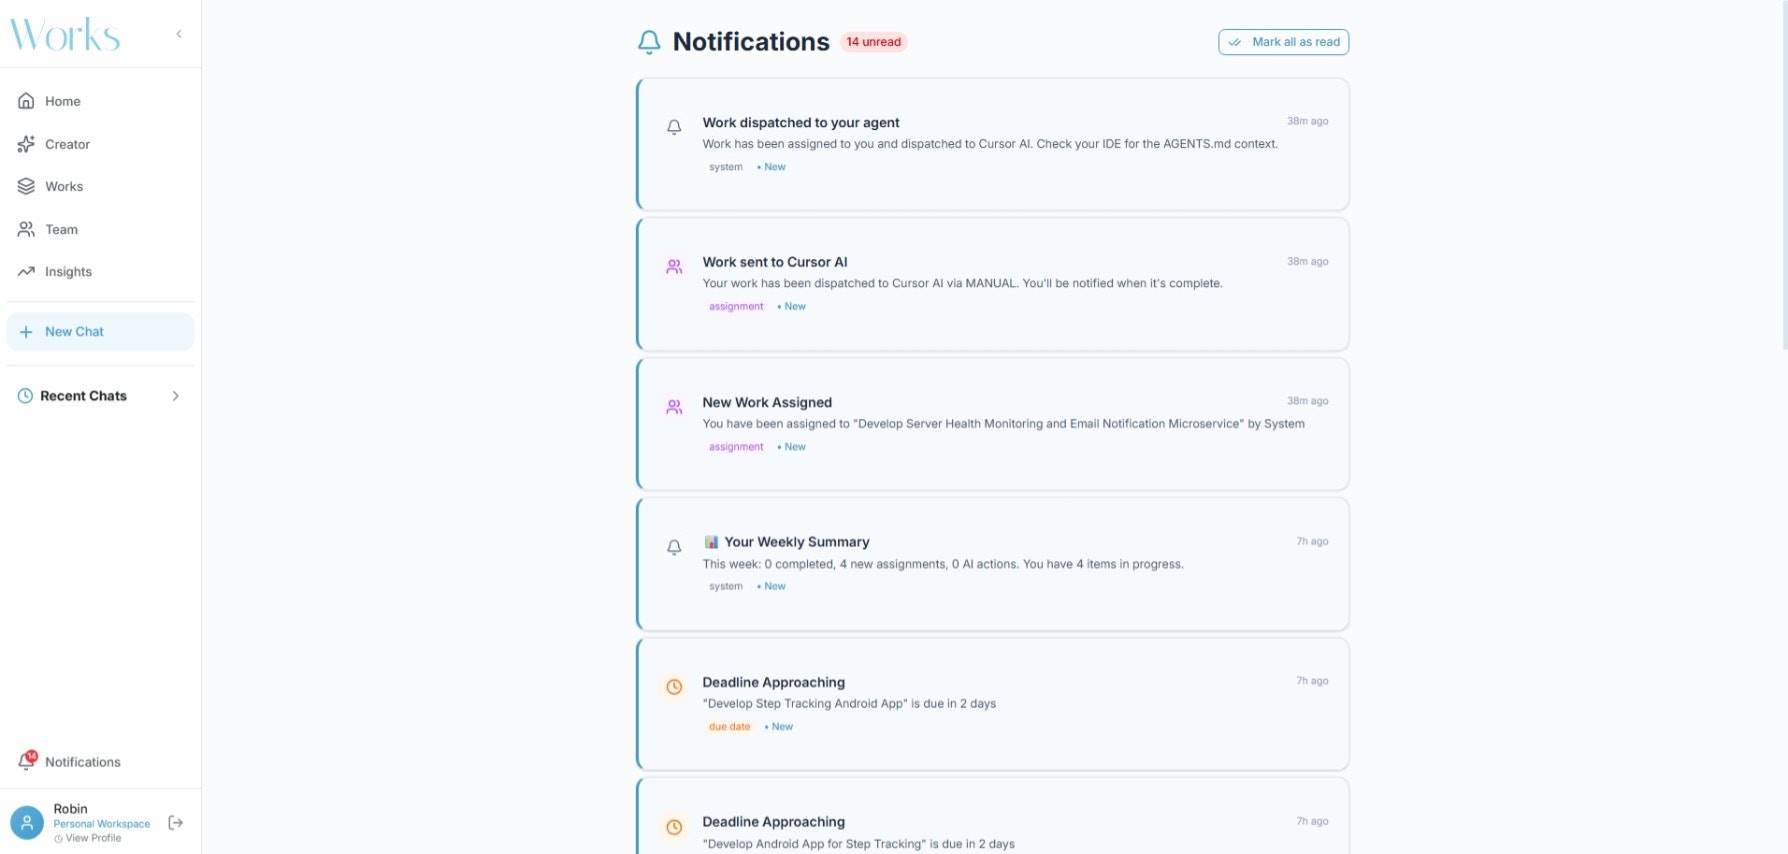Click the bell icon on Your Weekly Summary
Viewport: 1788px width, 854px height.
pyautogui.click(x=674, y=547)
